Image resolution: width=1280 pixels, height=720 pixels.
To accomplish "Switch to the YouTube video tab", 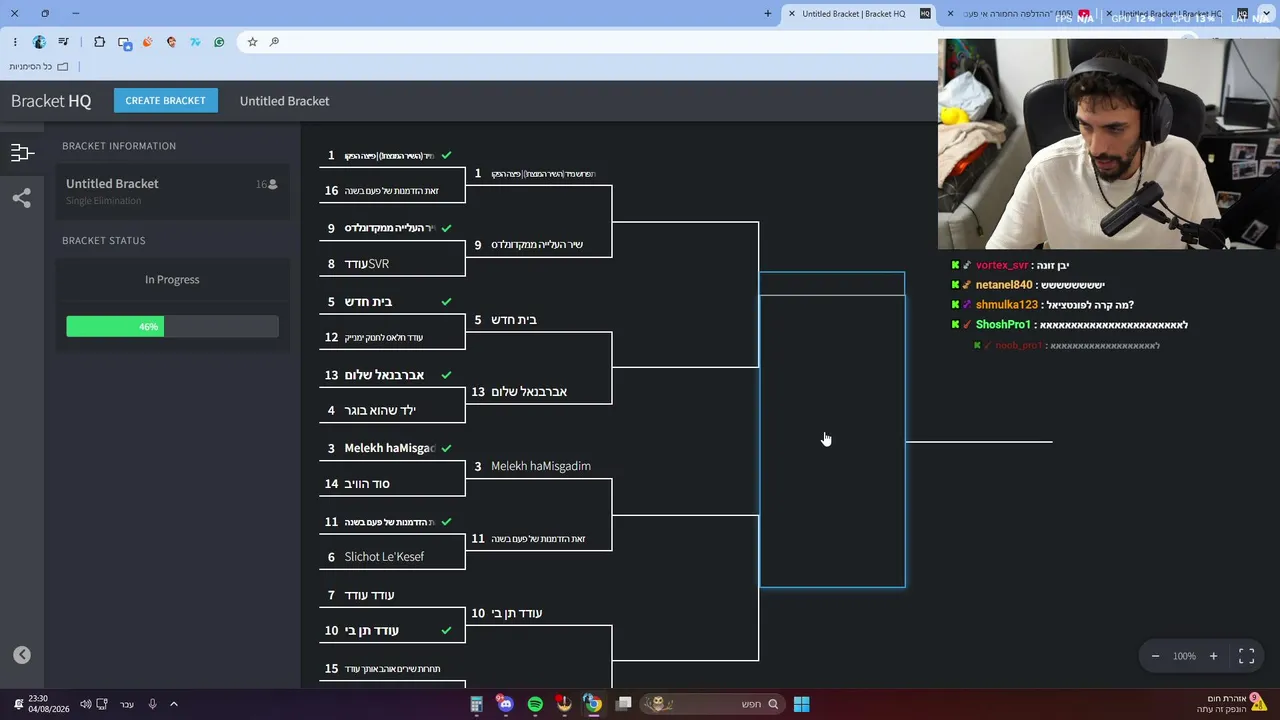I will (x=1019, y=14).
